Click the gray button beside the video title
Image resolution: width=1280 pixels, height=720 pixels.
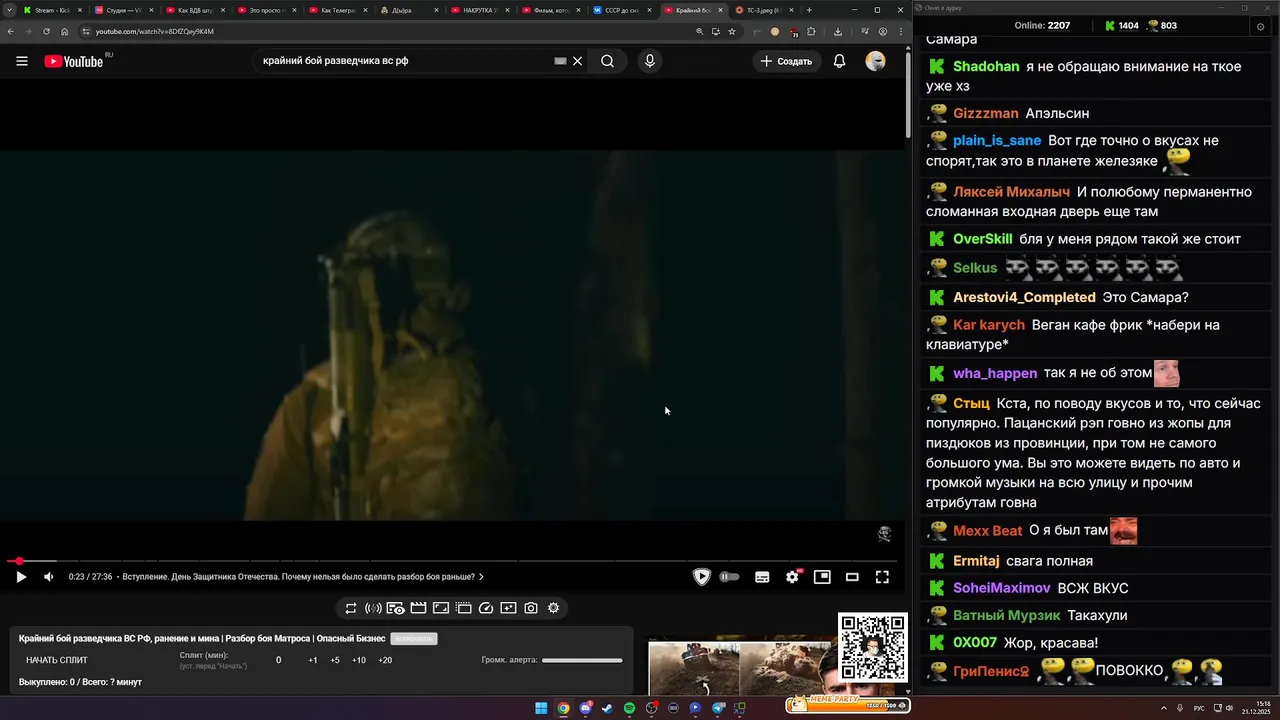click(x=414, y=638)
